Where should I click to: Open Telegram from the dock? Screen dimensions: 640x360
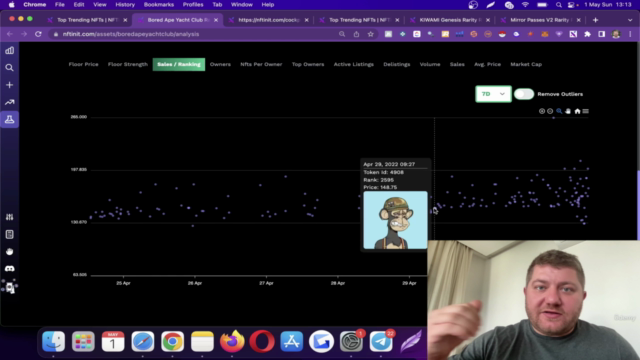click(381, 342)
